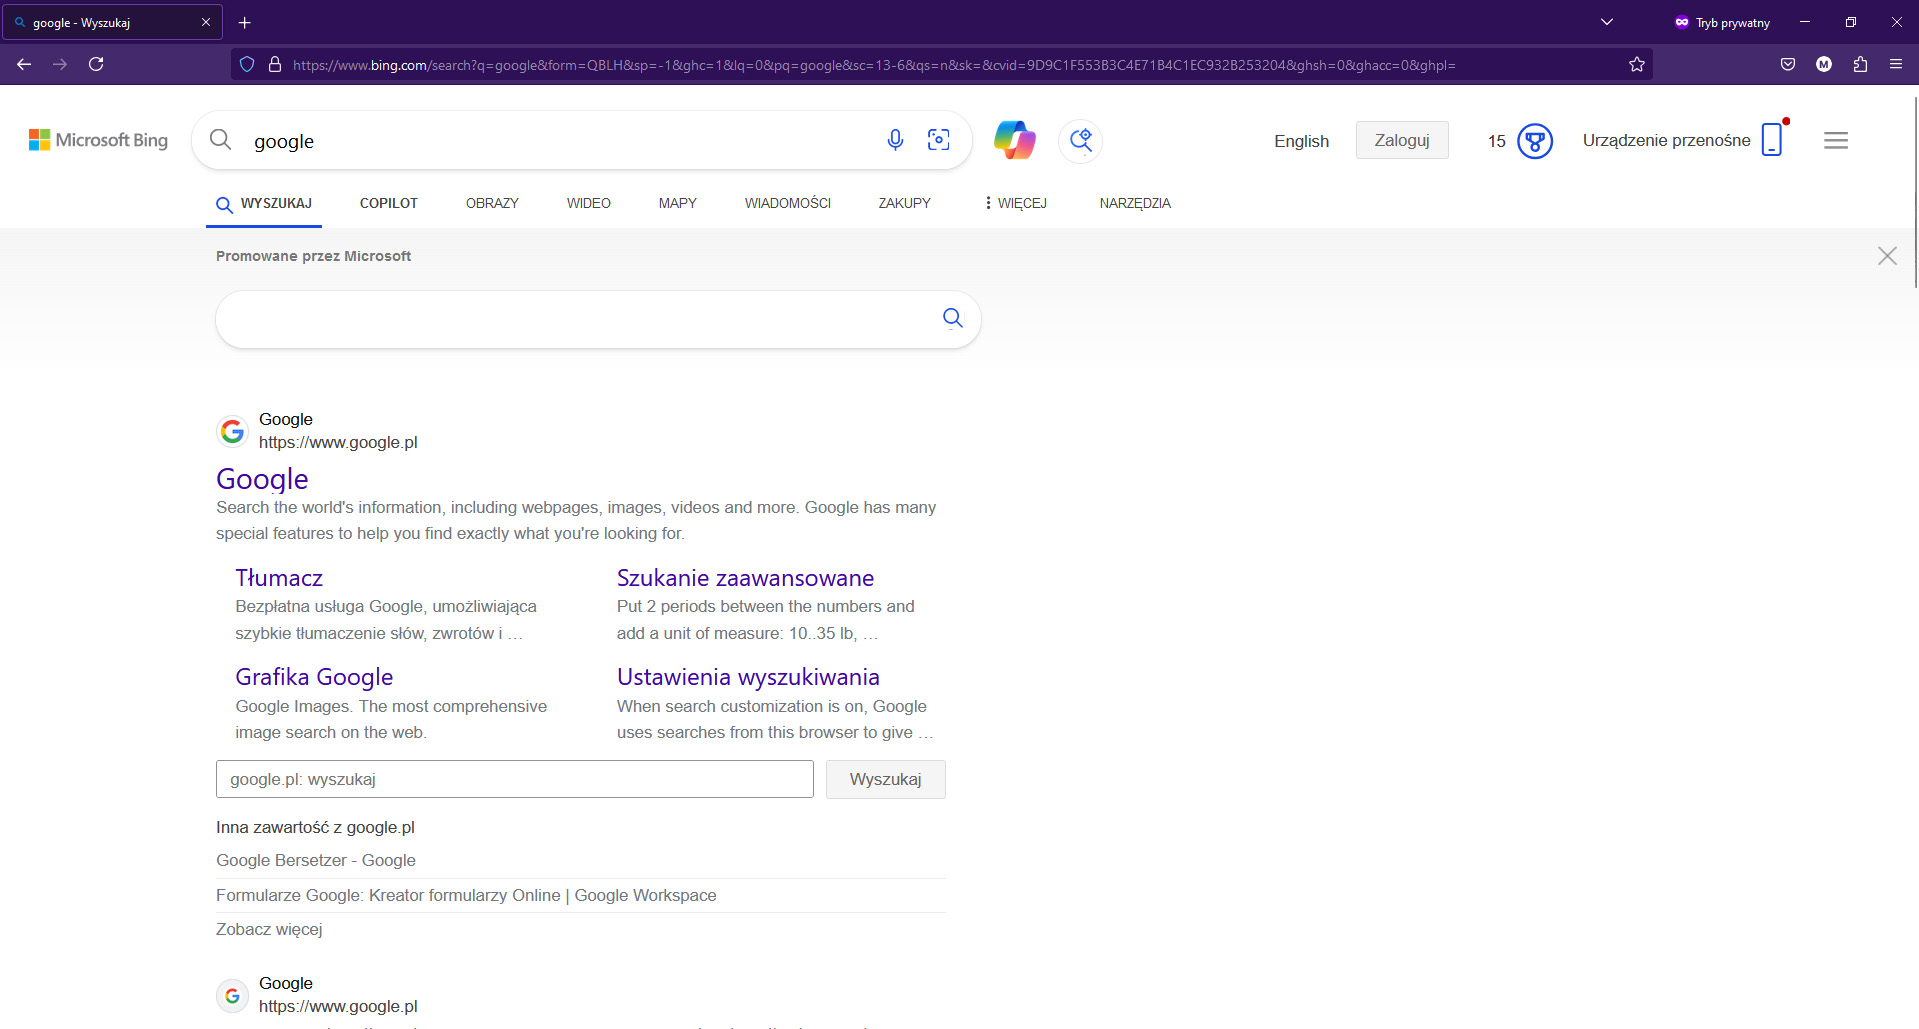Screen dimensions: 1919x1029
Task: Close the google - Wyszukaj tab
Action: pyautogui.click(x=206, y=22)
